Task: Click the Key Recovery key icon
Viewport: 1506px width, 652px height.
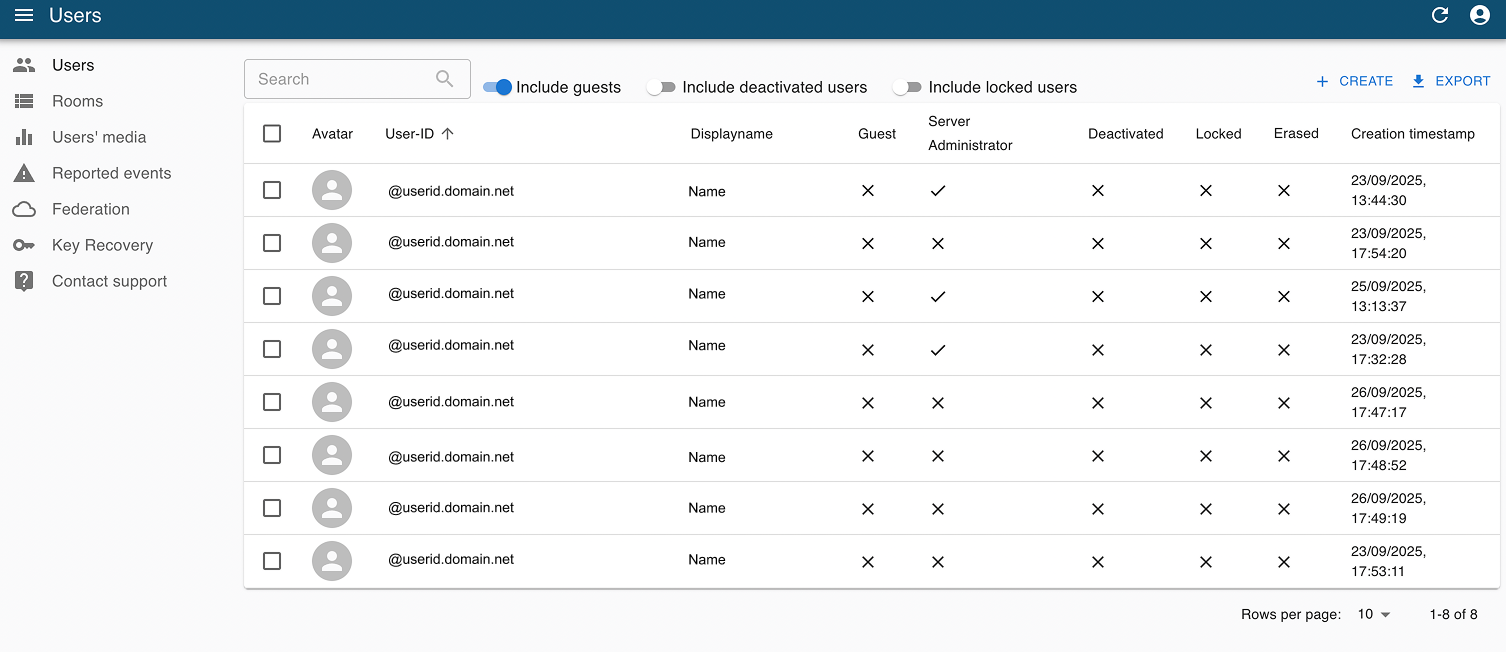Action: pos(24,245)
